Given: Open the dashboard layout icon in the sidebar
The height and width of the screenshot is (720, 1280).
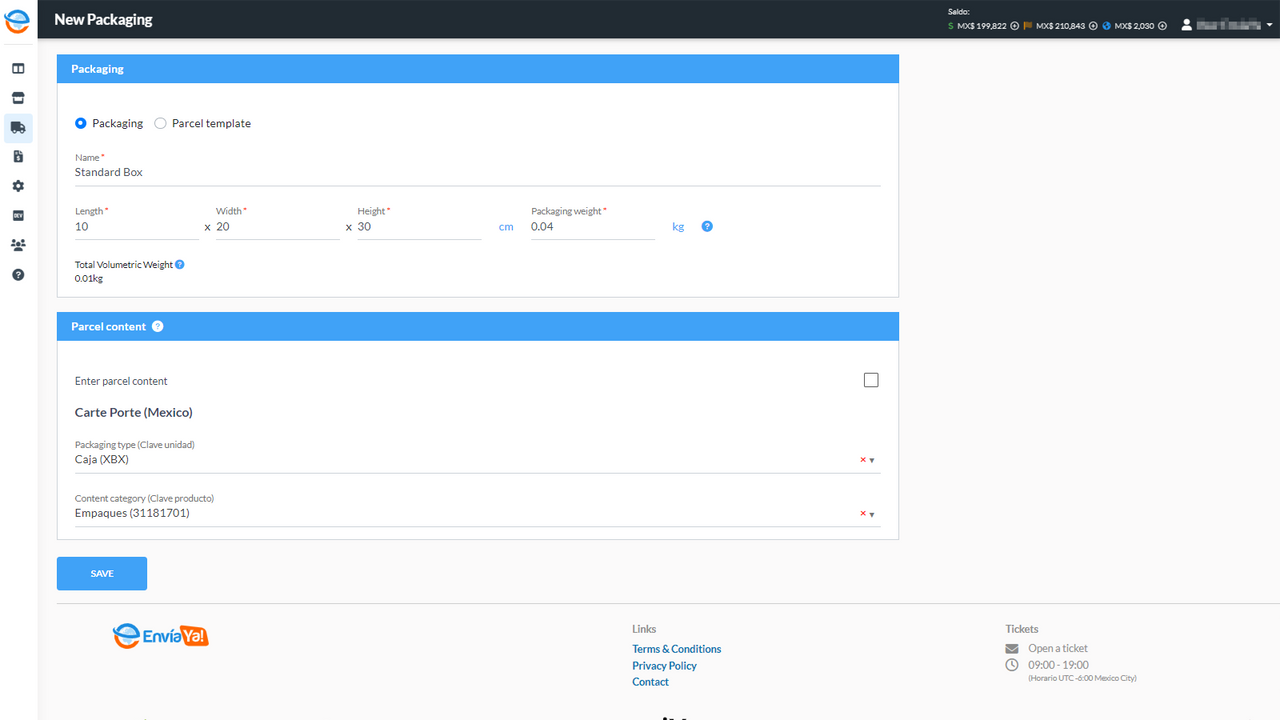Looking at the screenshot, I should pyautogui.click(x=18, y=69).
